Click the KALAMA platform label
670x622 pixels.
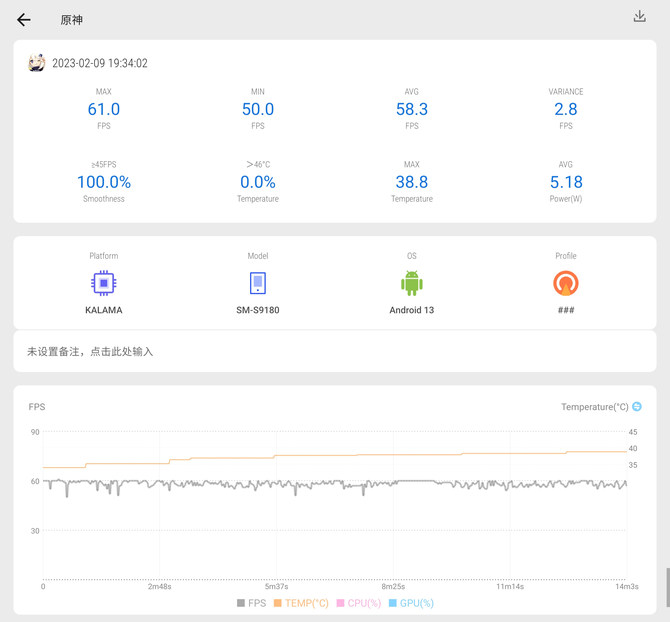coord(103,310)
